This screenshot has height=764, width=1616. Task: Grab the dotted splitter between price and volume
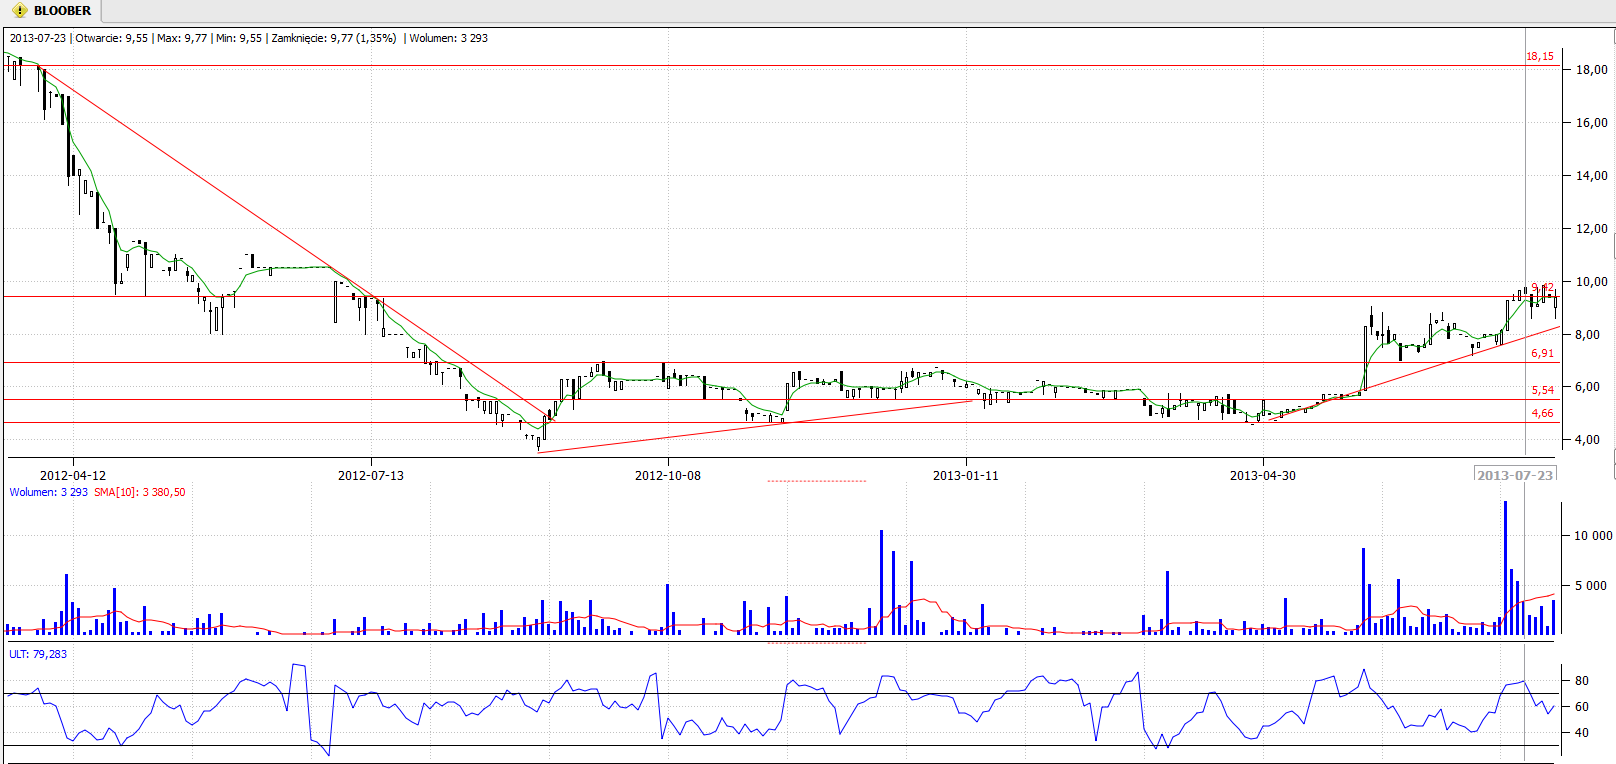click(x=817, y=481)
